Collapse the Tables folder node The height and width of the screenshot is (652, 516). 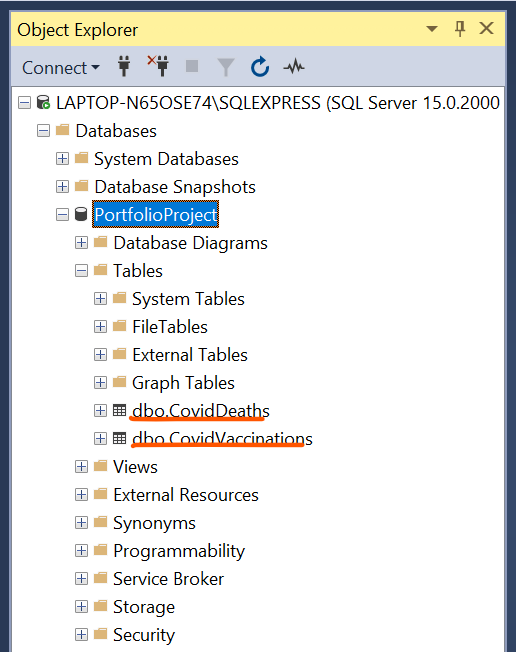pyautogui.click(x=81, y=271)
